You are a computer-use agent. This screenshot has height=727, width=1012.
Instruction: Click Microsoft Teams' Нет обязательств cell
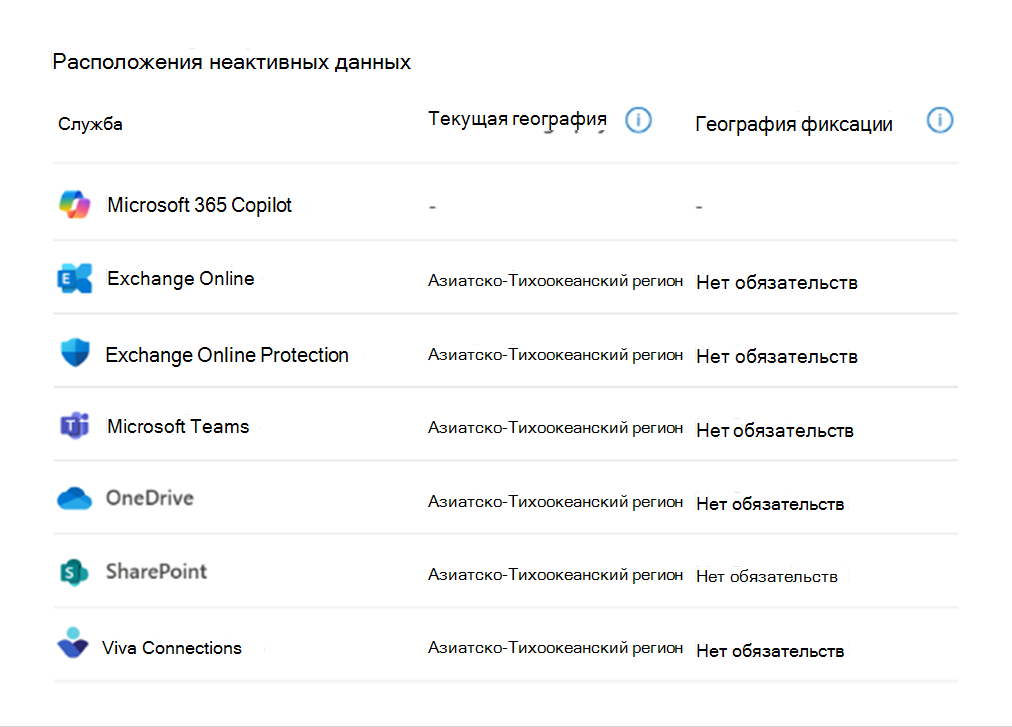pyautogui.click(x=775, y=431)
